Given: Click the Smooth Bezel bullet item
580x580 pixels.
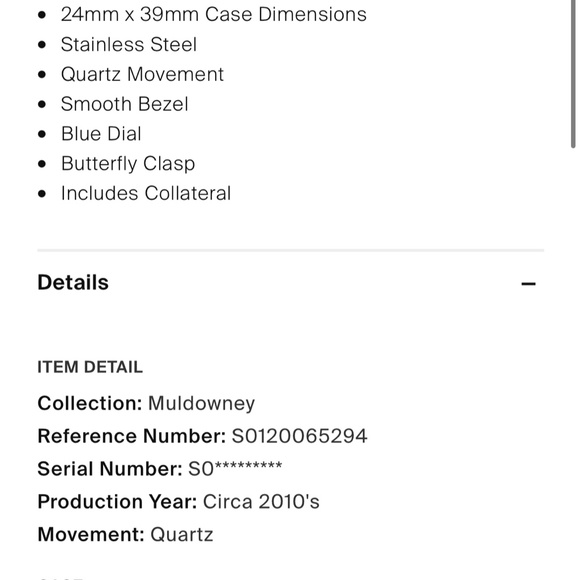Looking at the screenshot, I should 125,104.
